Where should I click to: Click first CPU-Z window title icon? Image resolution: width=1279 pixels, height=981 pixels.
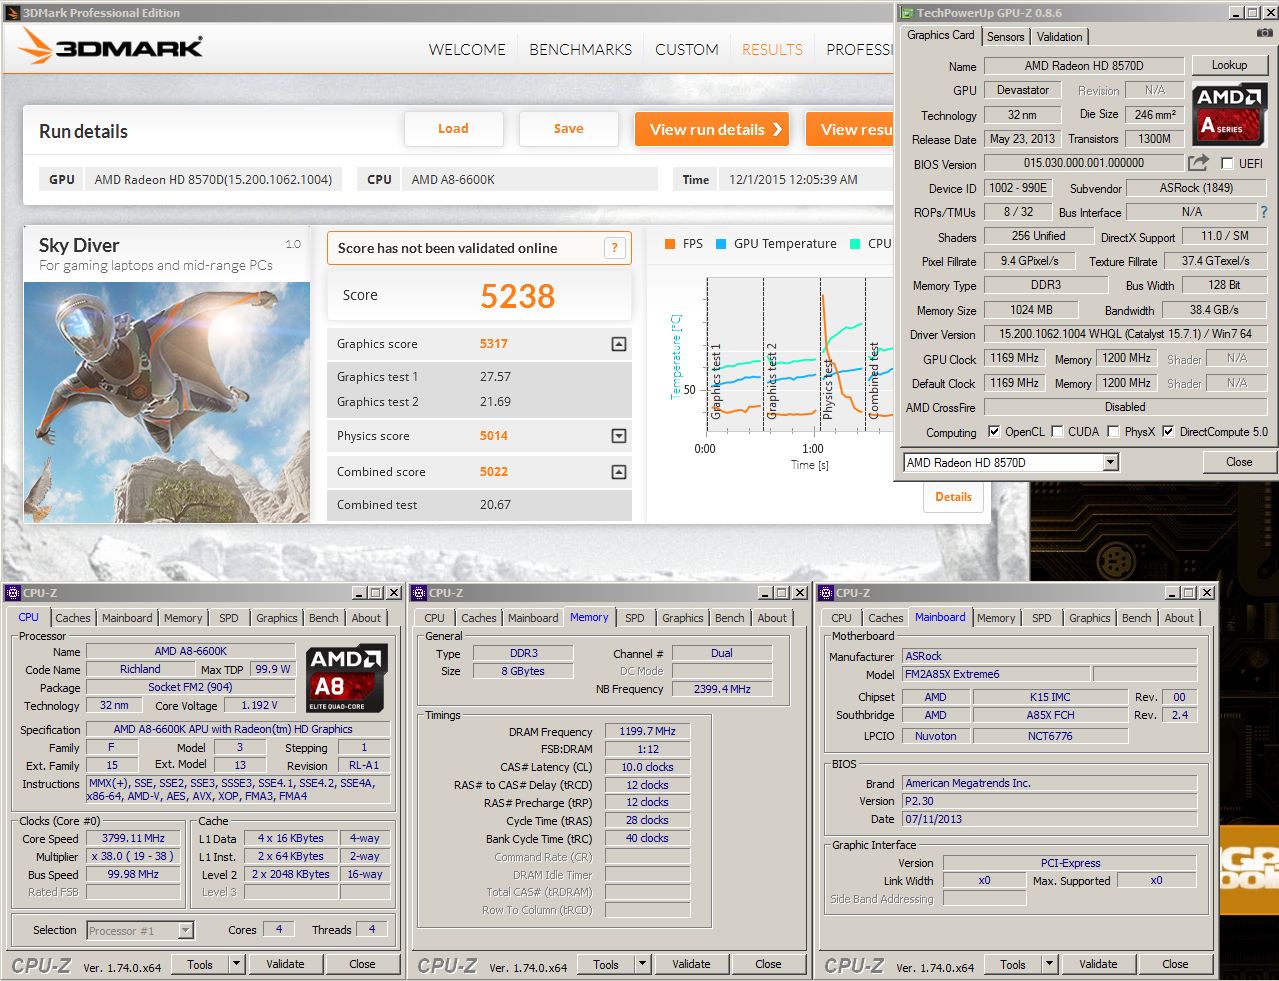click(x=13, y=593)
